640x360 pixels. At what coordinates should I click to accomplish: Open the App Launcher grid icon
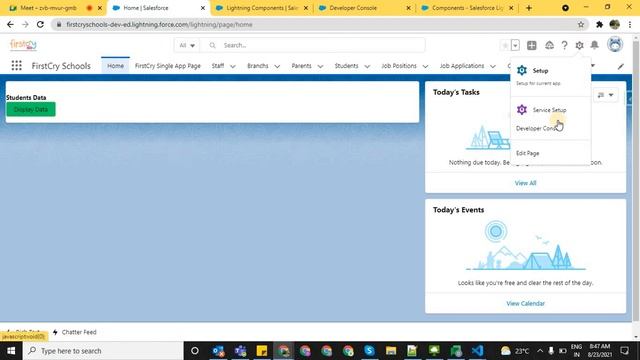(16, 66)
